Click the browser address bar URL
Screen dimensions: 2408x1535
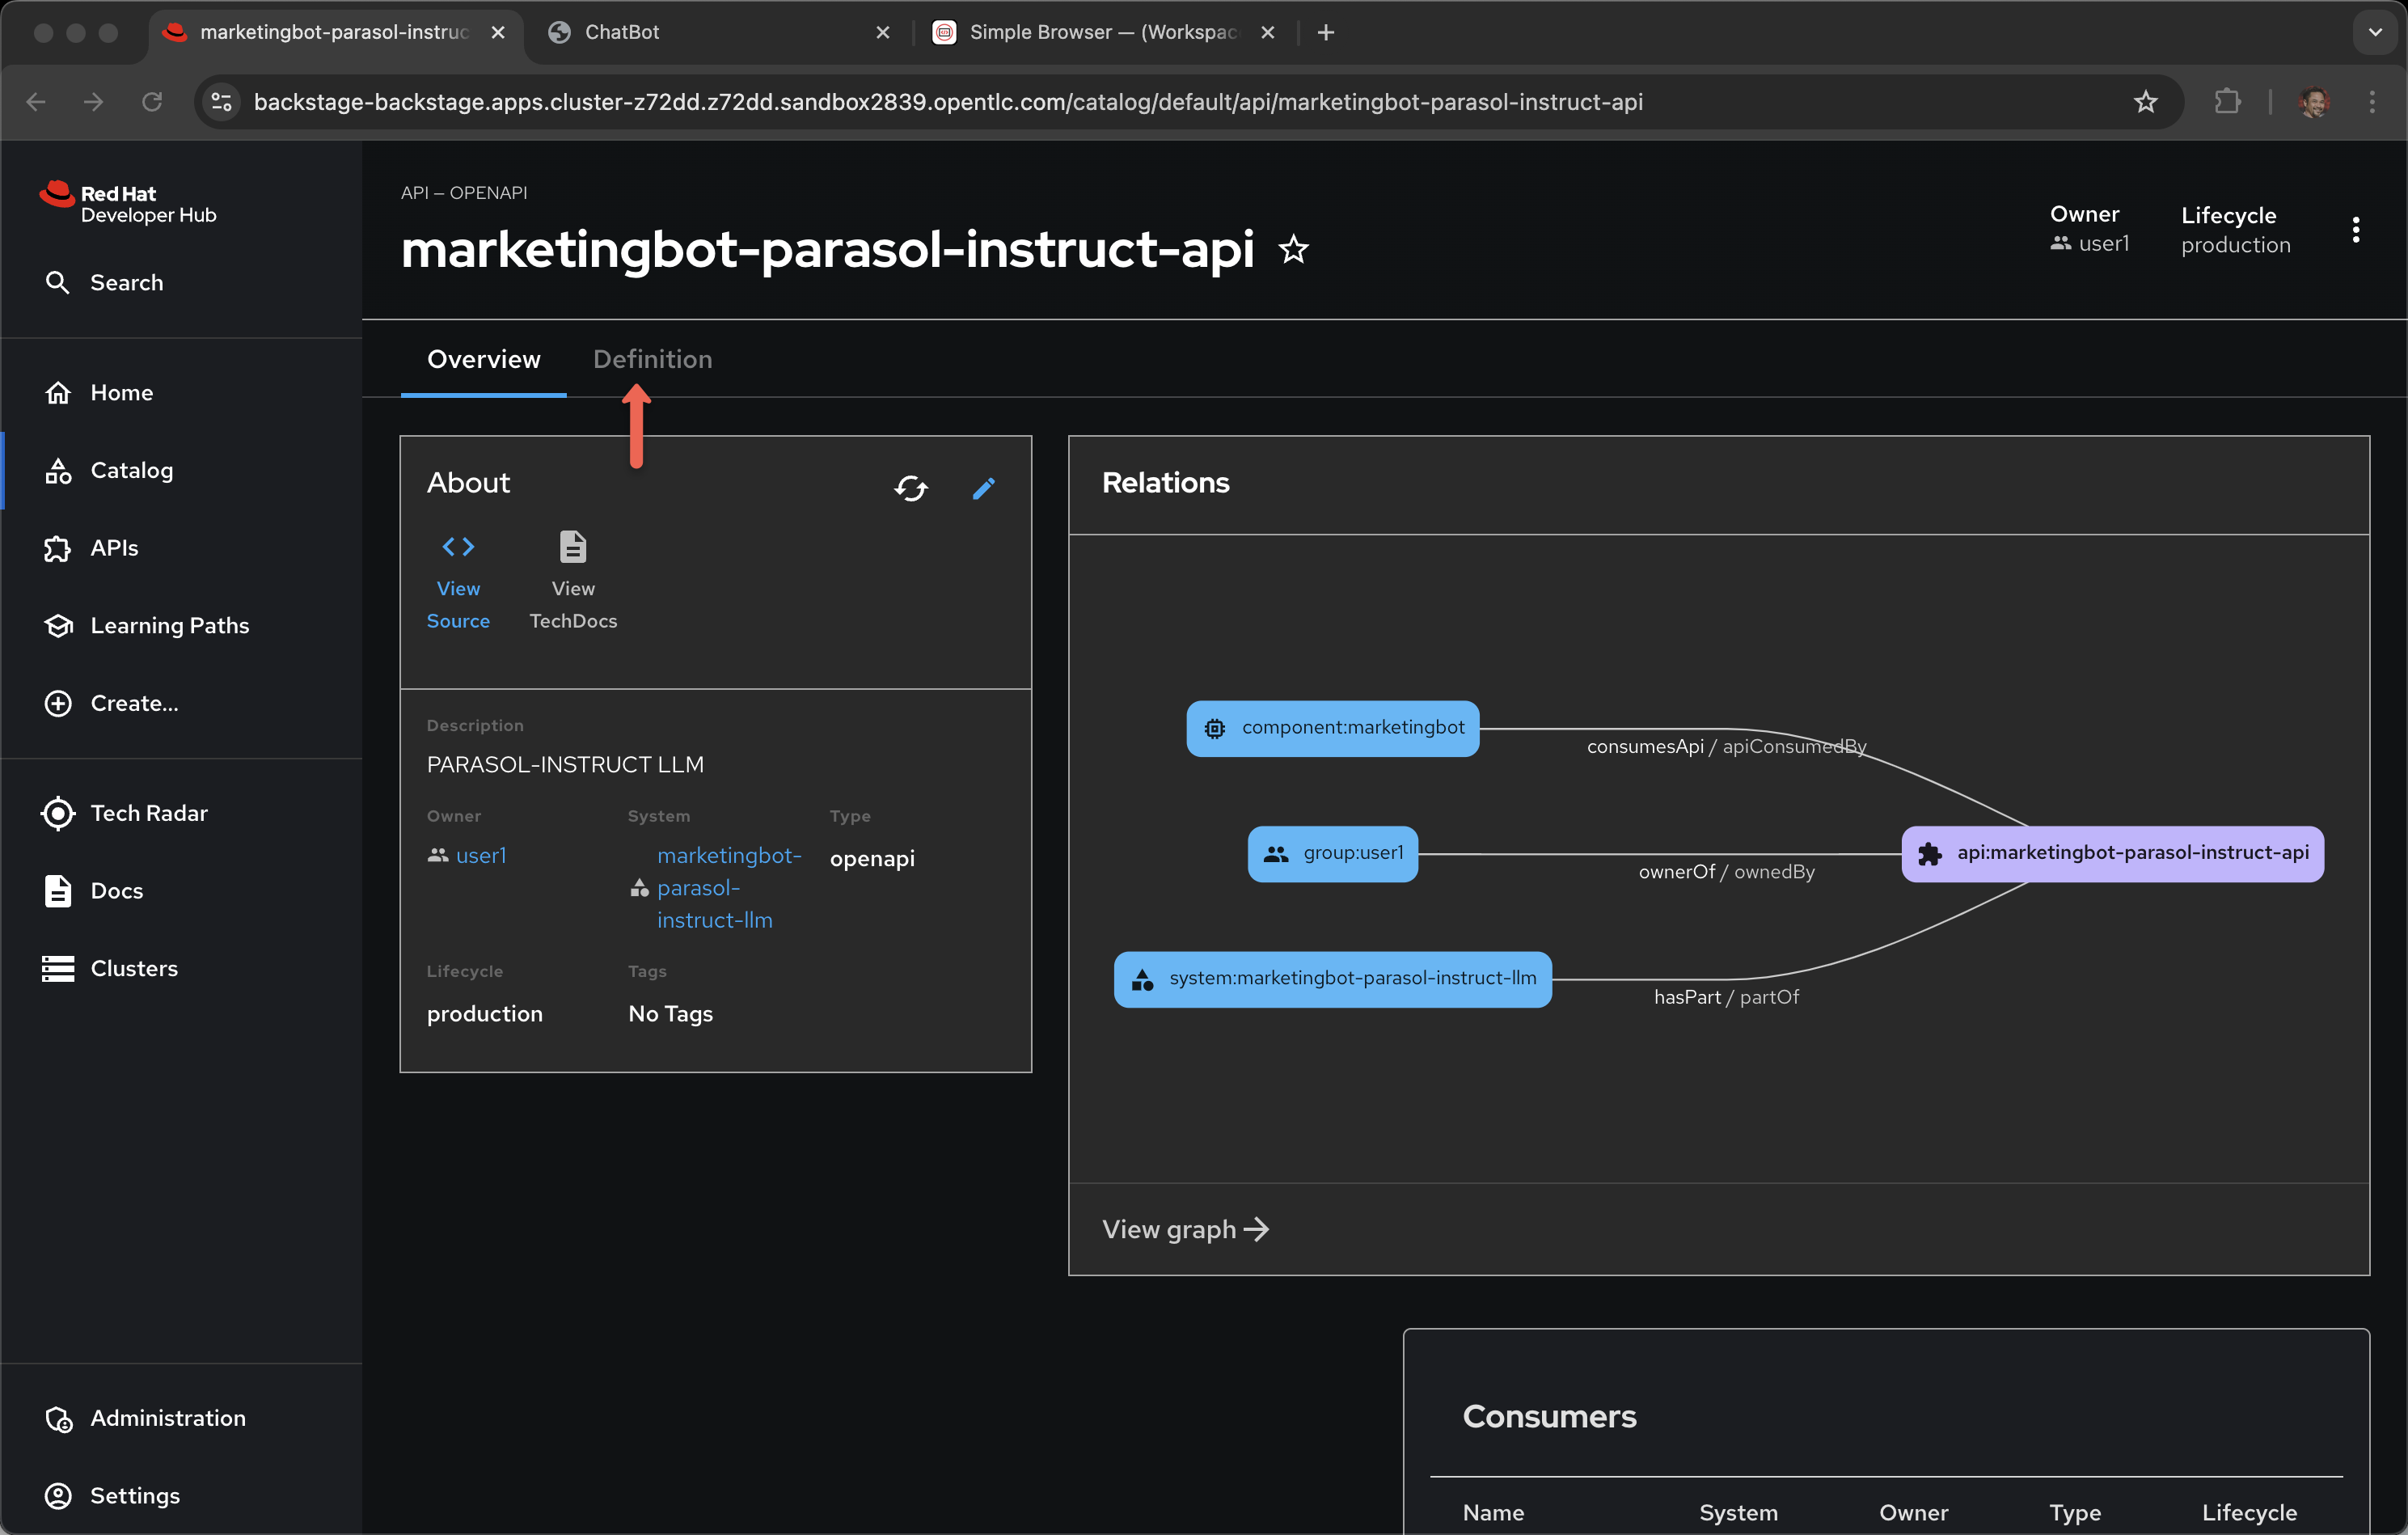pyautogui.click(x=947, y=102)
